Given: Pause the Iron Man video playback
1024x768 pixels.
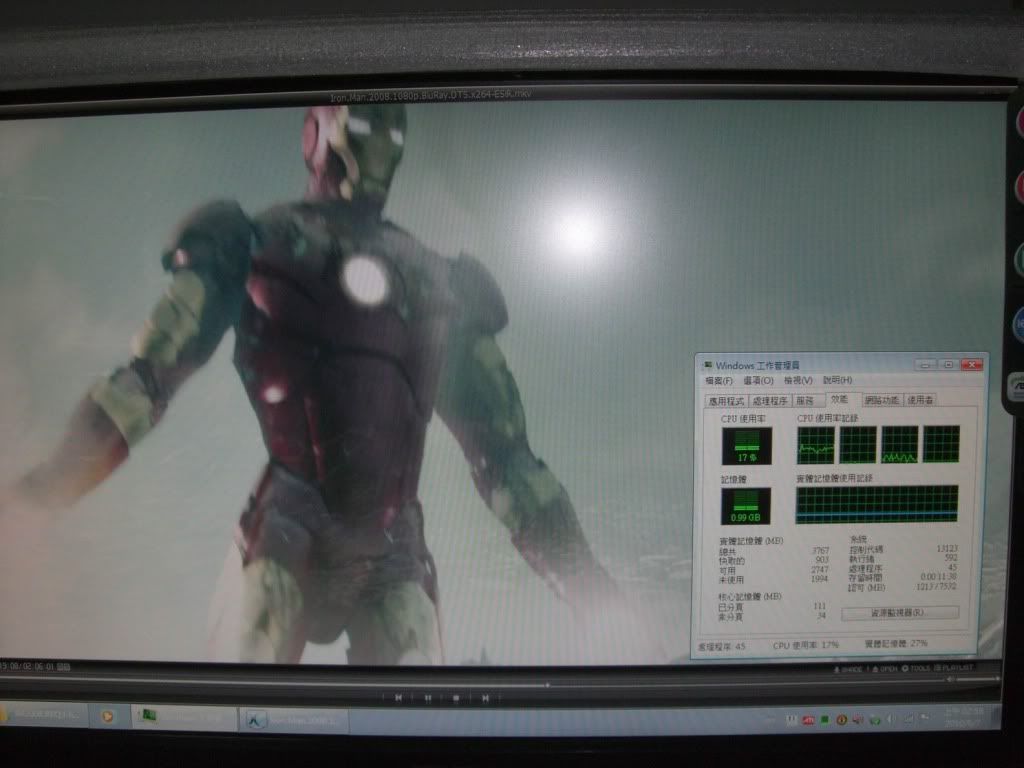Looking at the screenshot, I should pos(427,697).
